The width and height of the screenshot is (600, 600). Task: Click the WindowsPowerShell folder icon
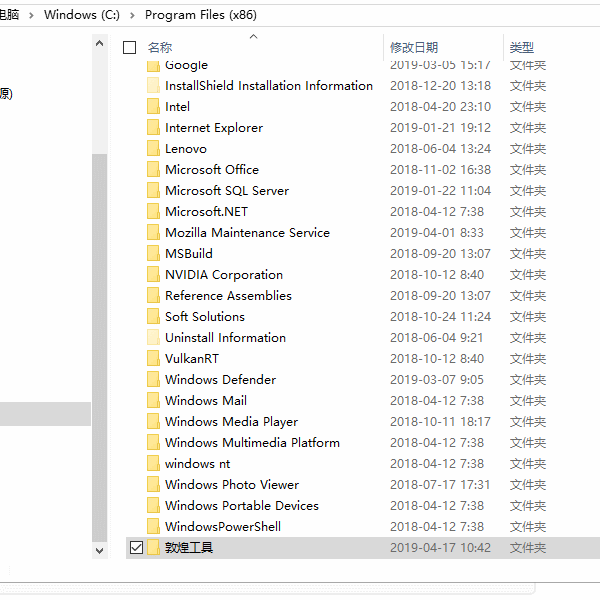(153, 527)
